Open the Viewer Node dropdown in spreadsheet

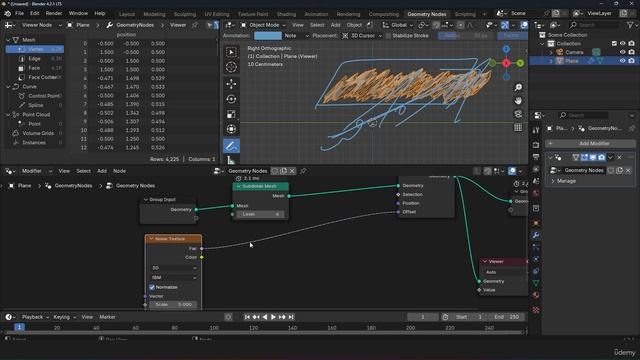[x=40, y=25]
